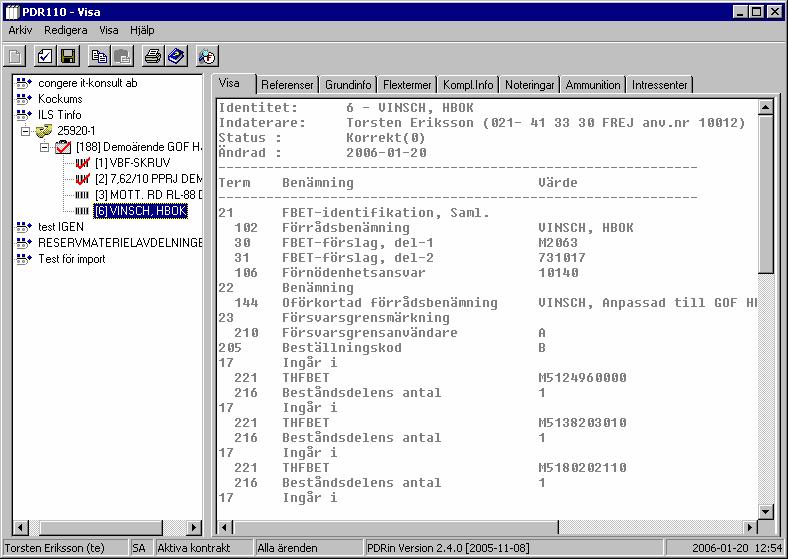Click the folder icon for 25920-1

tap(44, 131)
